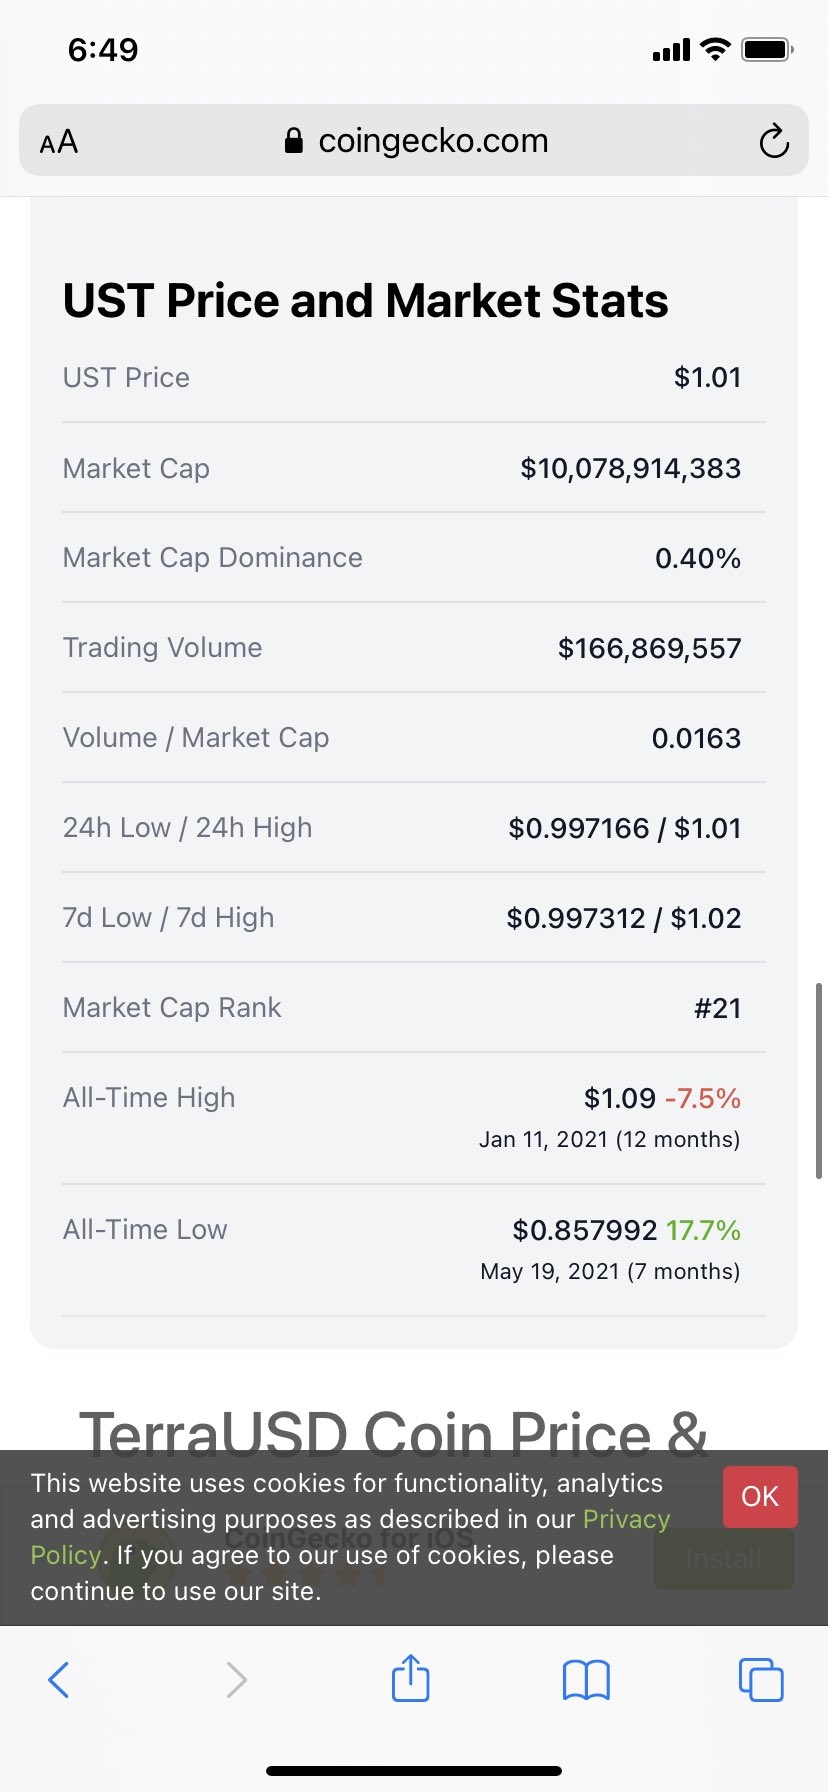Tap the Trading Volume label

(162, 648)
